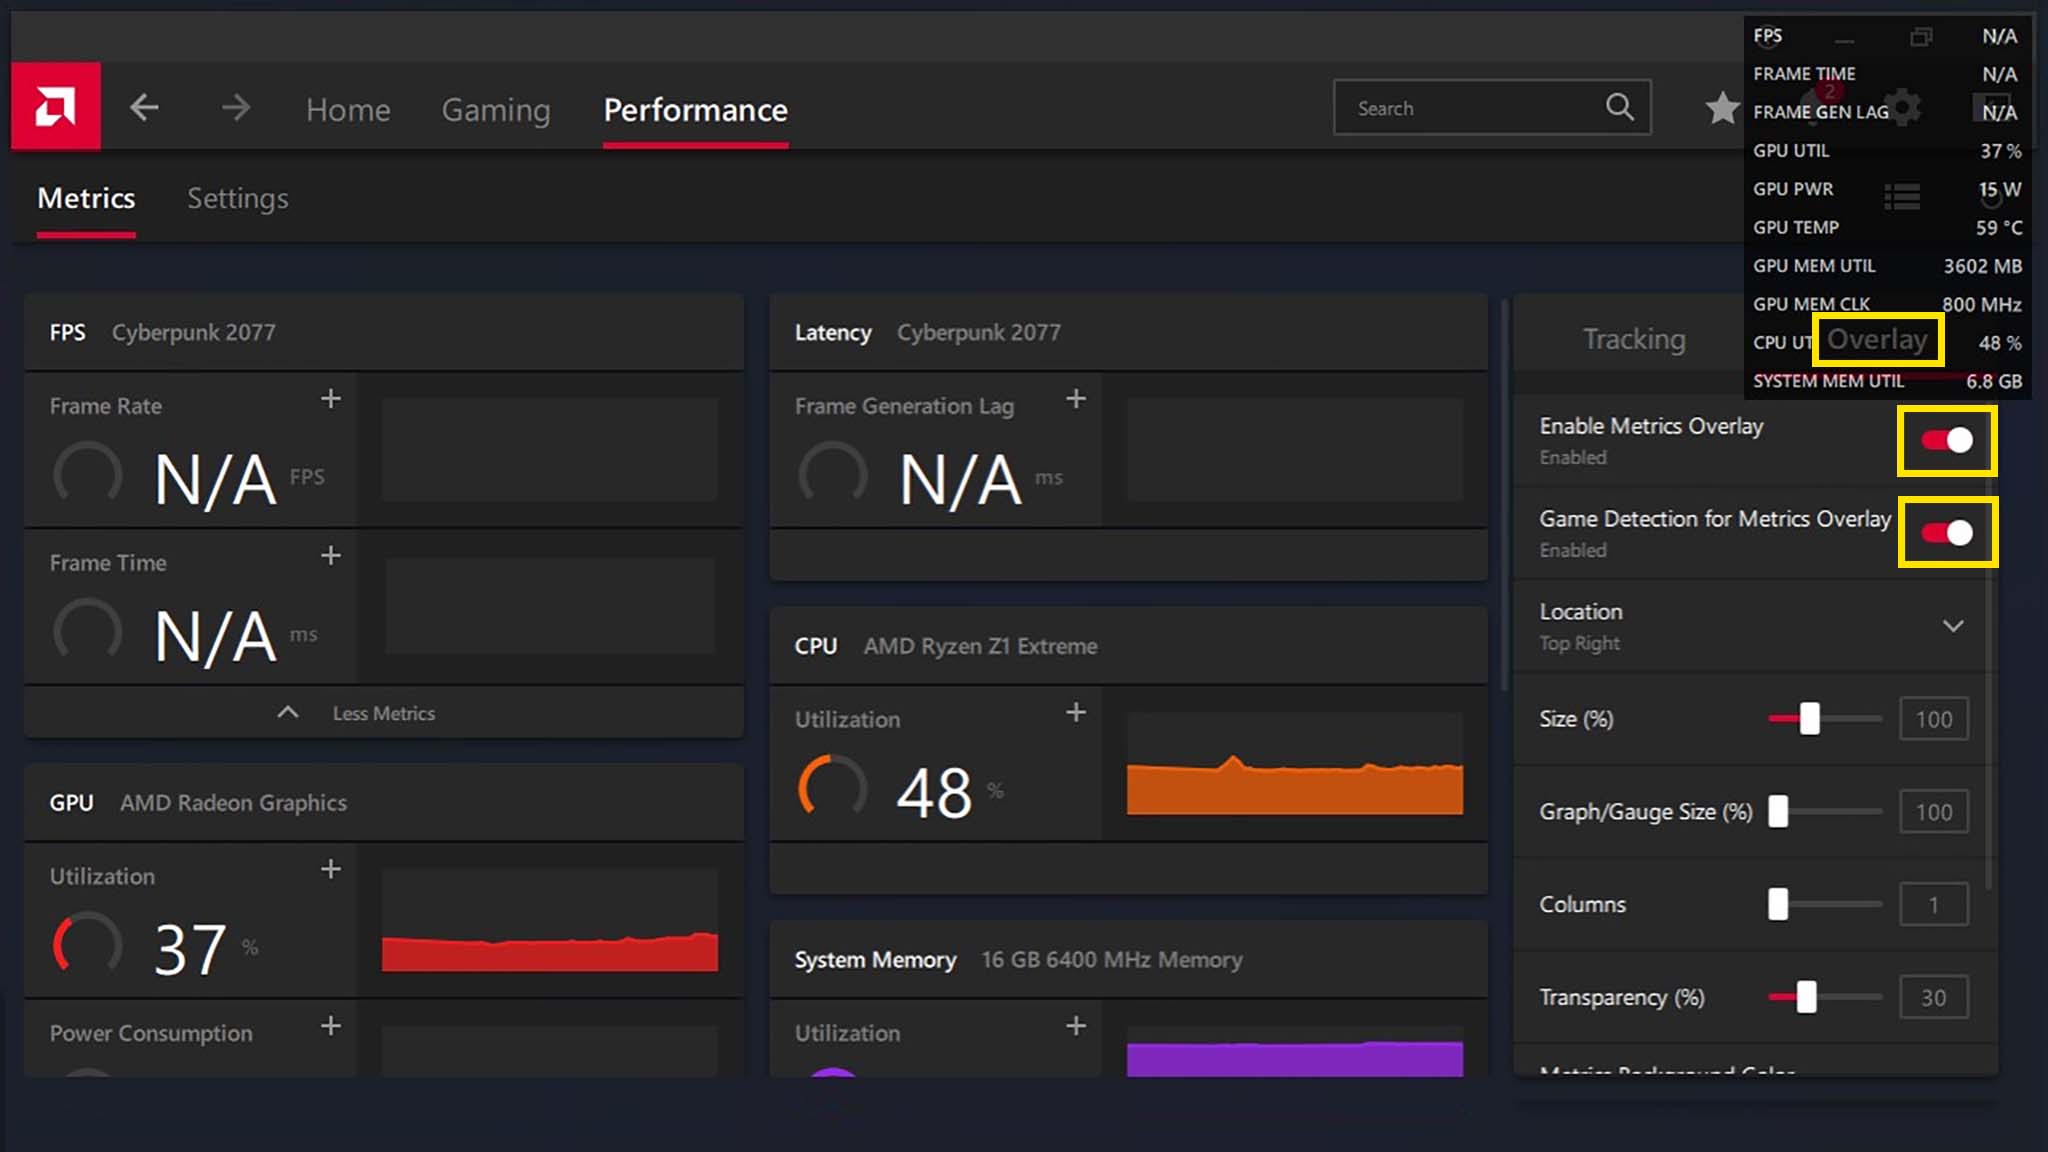Image resolution: width=2048 pixels, height=1152 pixels.
Task: Click the back navigation arrow icon
Action: (145, 107)
